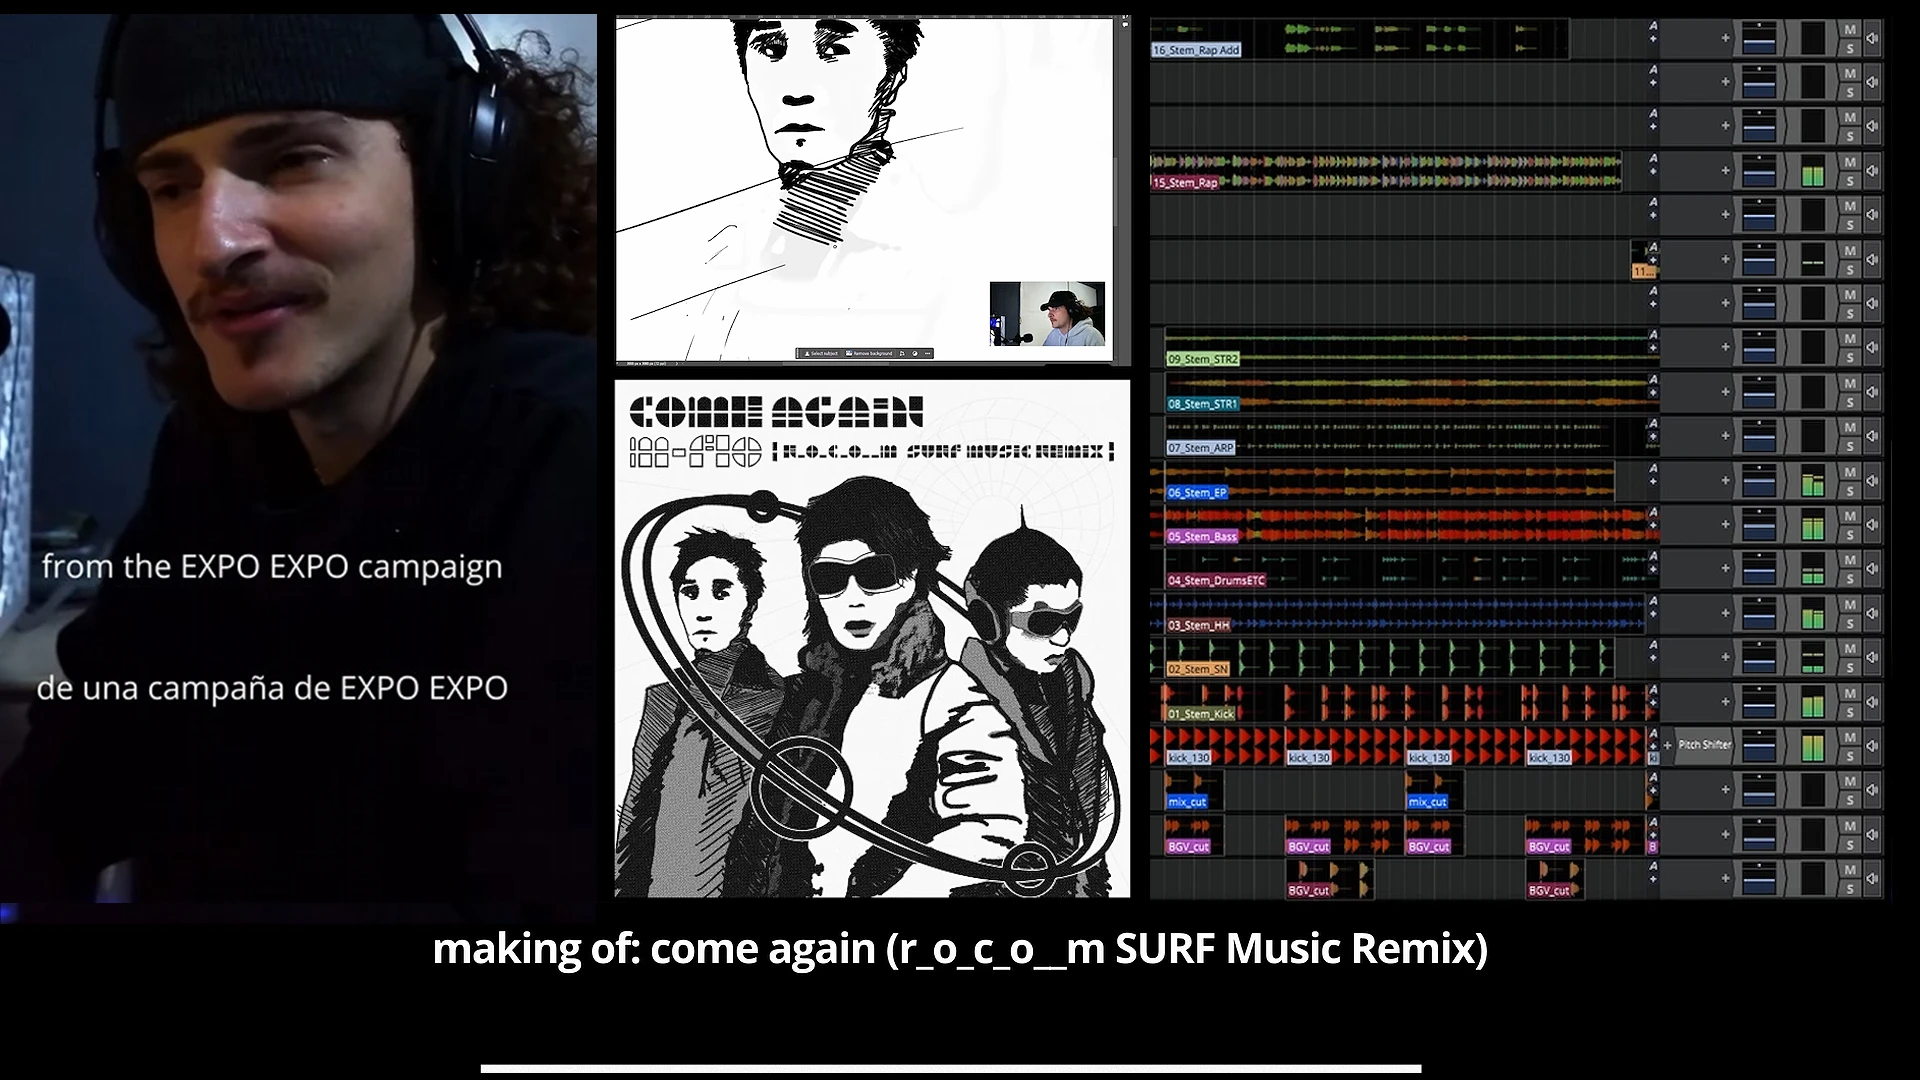
Task: Add a plugin before Pitch Shifter on kick_130 track
Action: [1667, 745]
